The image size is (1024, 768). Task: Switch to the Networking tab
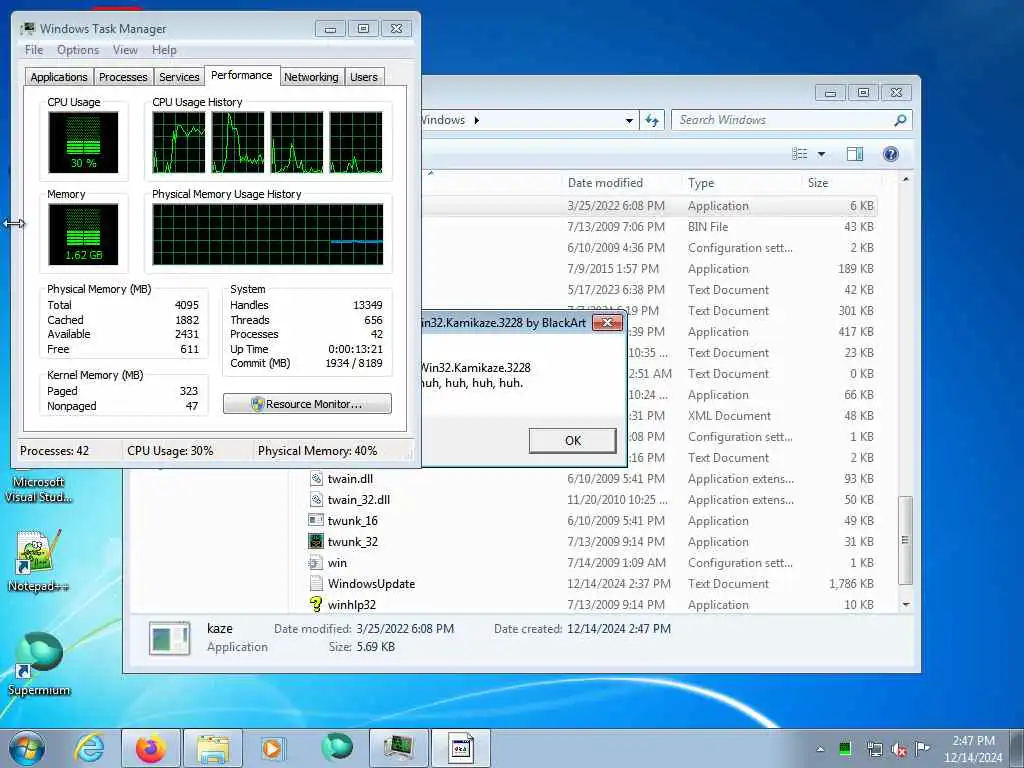(311, 77)
